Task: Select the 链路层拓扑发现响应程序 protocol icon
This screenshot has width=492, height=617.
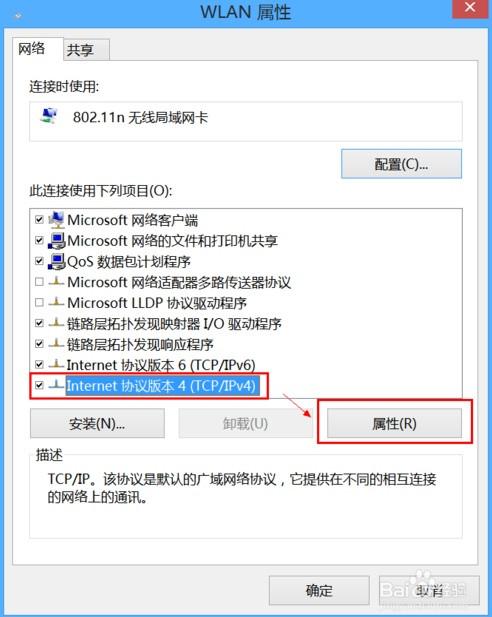Action: (x=56, y=344)
